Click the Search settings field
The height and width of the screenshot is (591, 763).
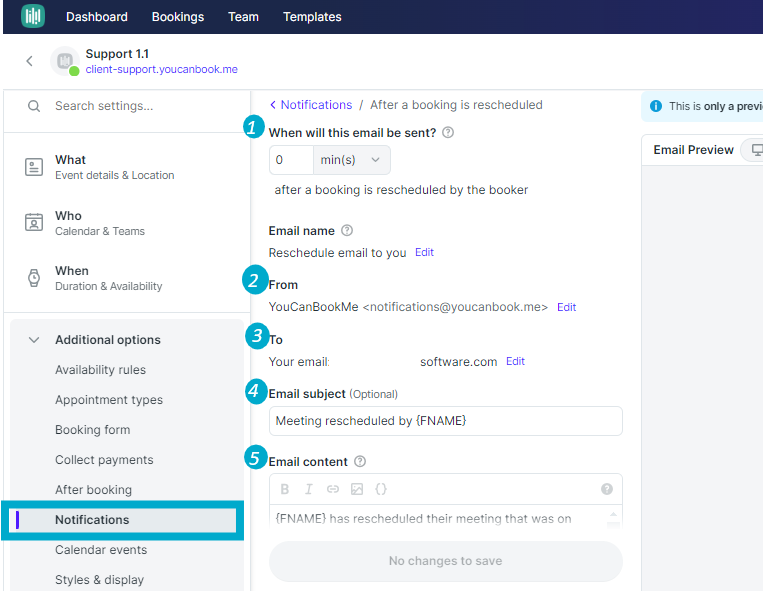click(127, 106)
